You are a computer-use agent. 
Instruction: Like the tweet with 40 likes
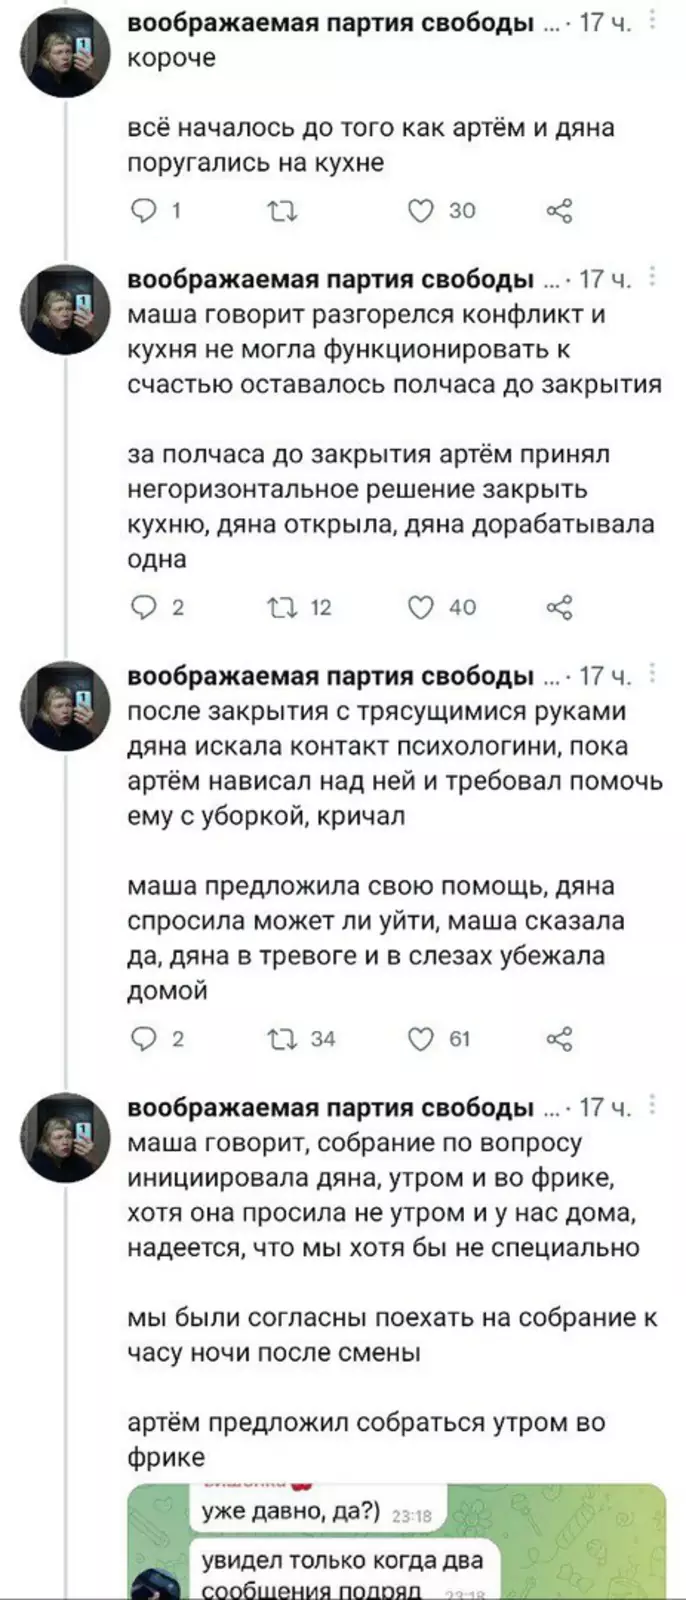(422, 607)
